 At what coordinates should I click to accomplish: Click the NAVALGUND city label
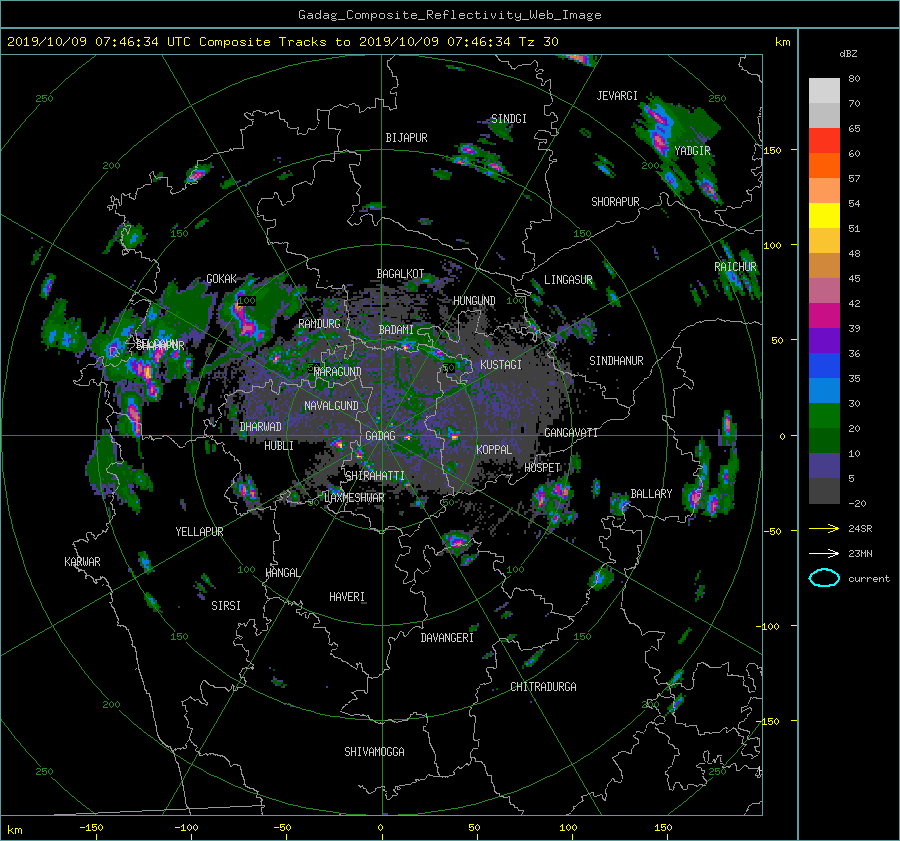(331, 405)
